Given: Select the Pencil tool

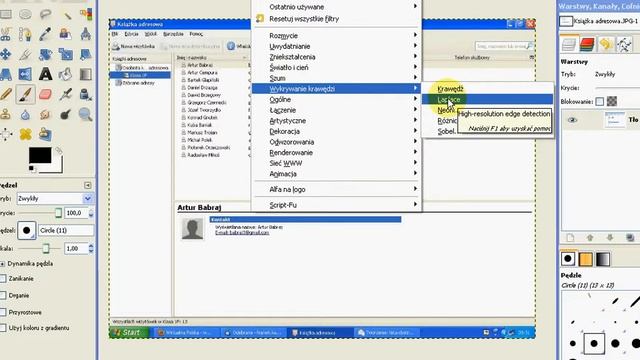Looking at the screenshot, I should point(5,94).
